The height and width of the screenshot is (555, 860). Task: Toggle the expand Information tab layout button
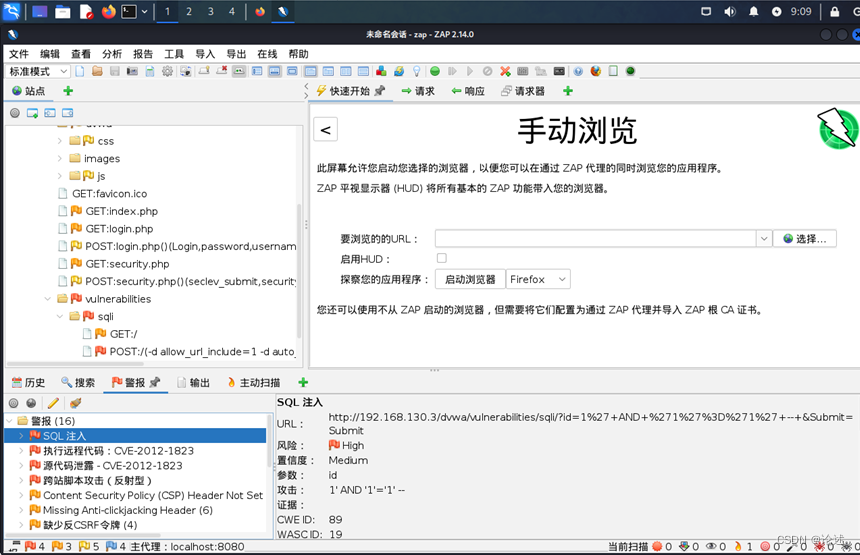[x=275, y=71]
